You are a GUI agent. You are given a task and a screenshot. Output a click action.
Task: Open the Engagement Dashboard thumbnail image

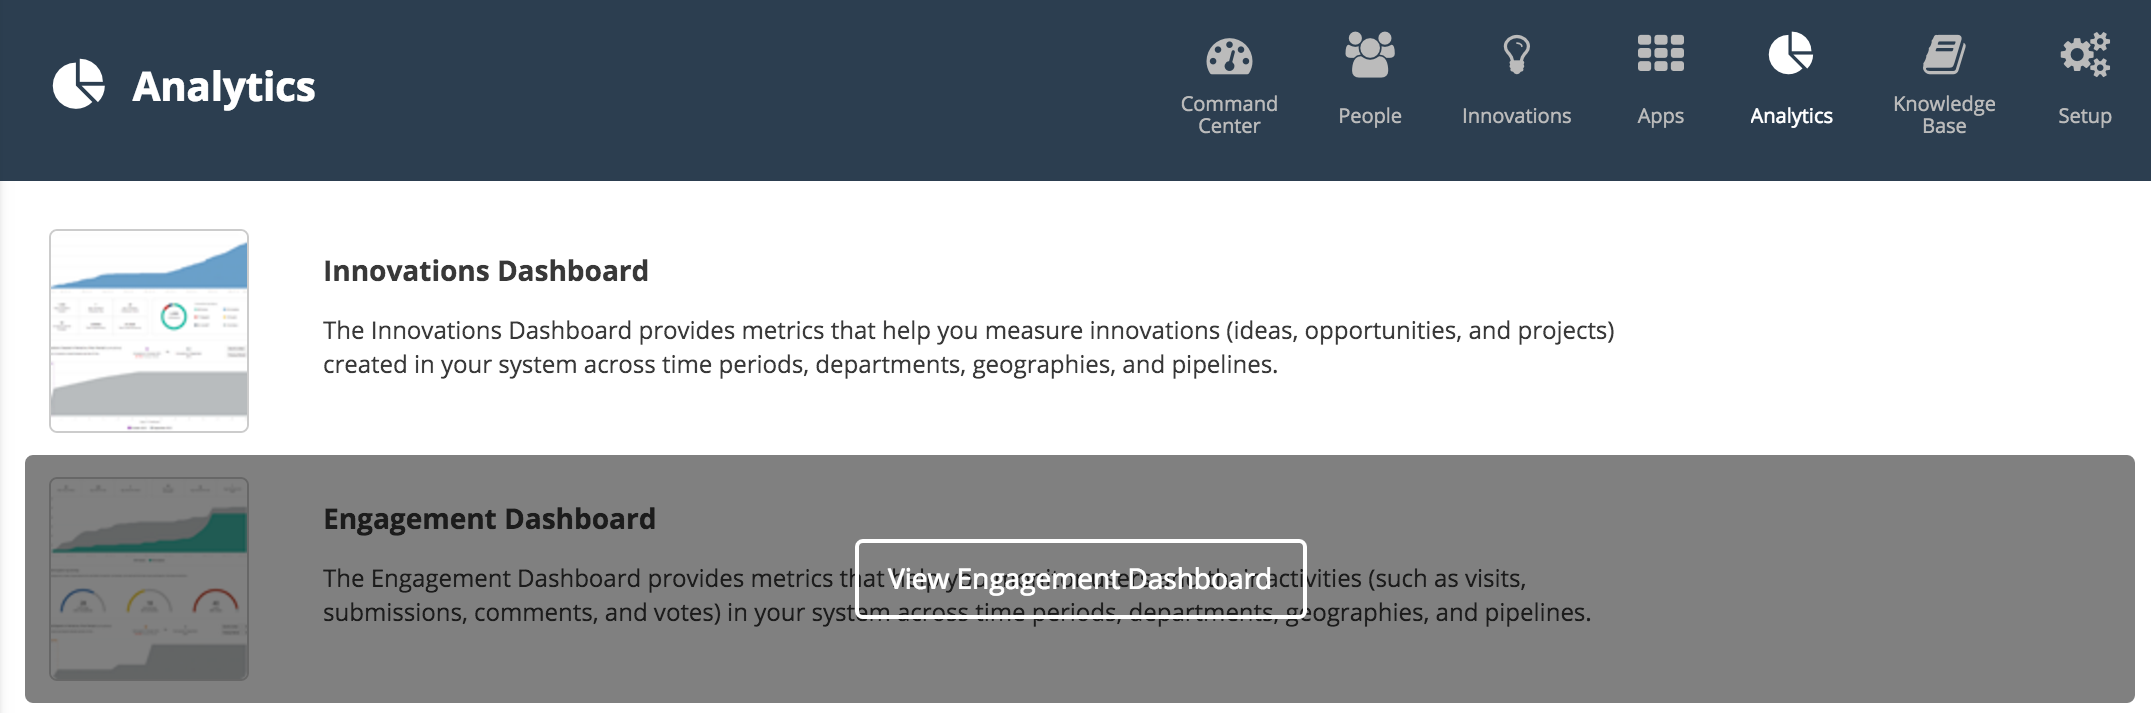(x=149, y=579)
